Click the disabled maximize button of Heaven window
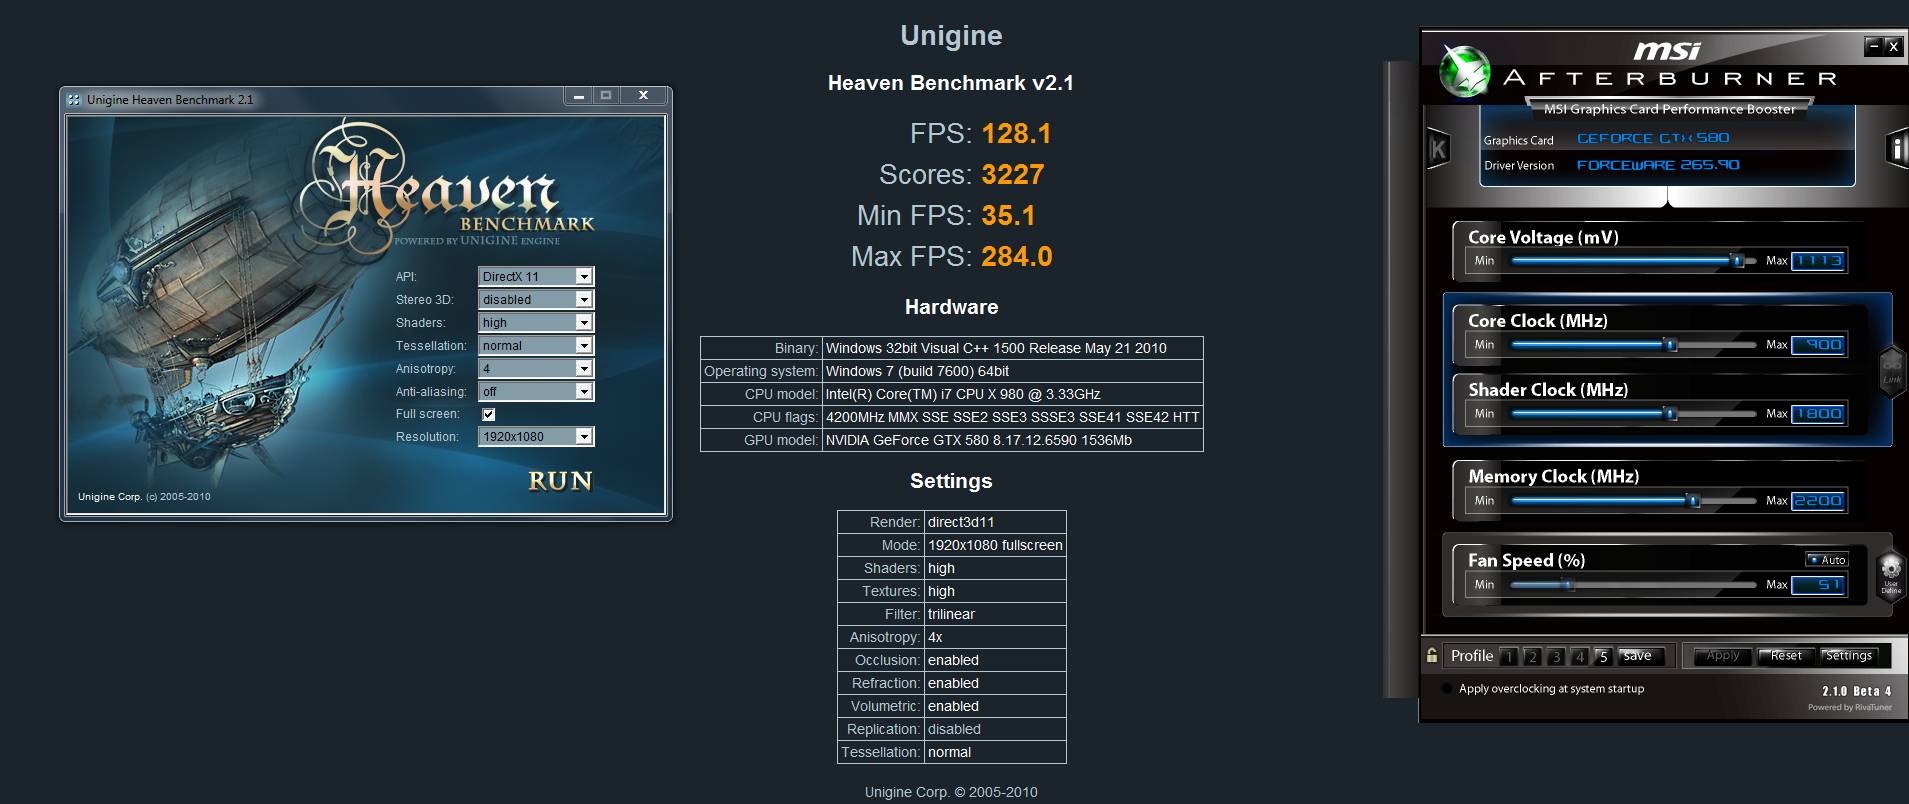This screenshot has height=804, width=1909. (606, 96)
